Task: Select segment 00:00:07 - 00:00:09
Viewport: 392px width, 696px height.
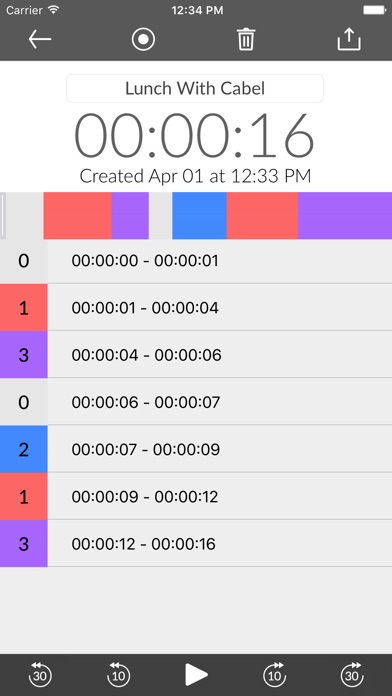Action: (x=196, y=449)
